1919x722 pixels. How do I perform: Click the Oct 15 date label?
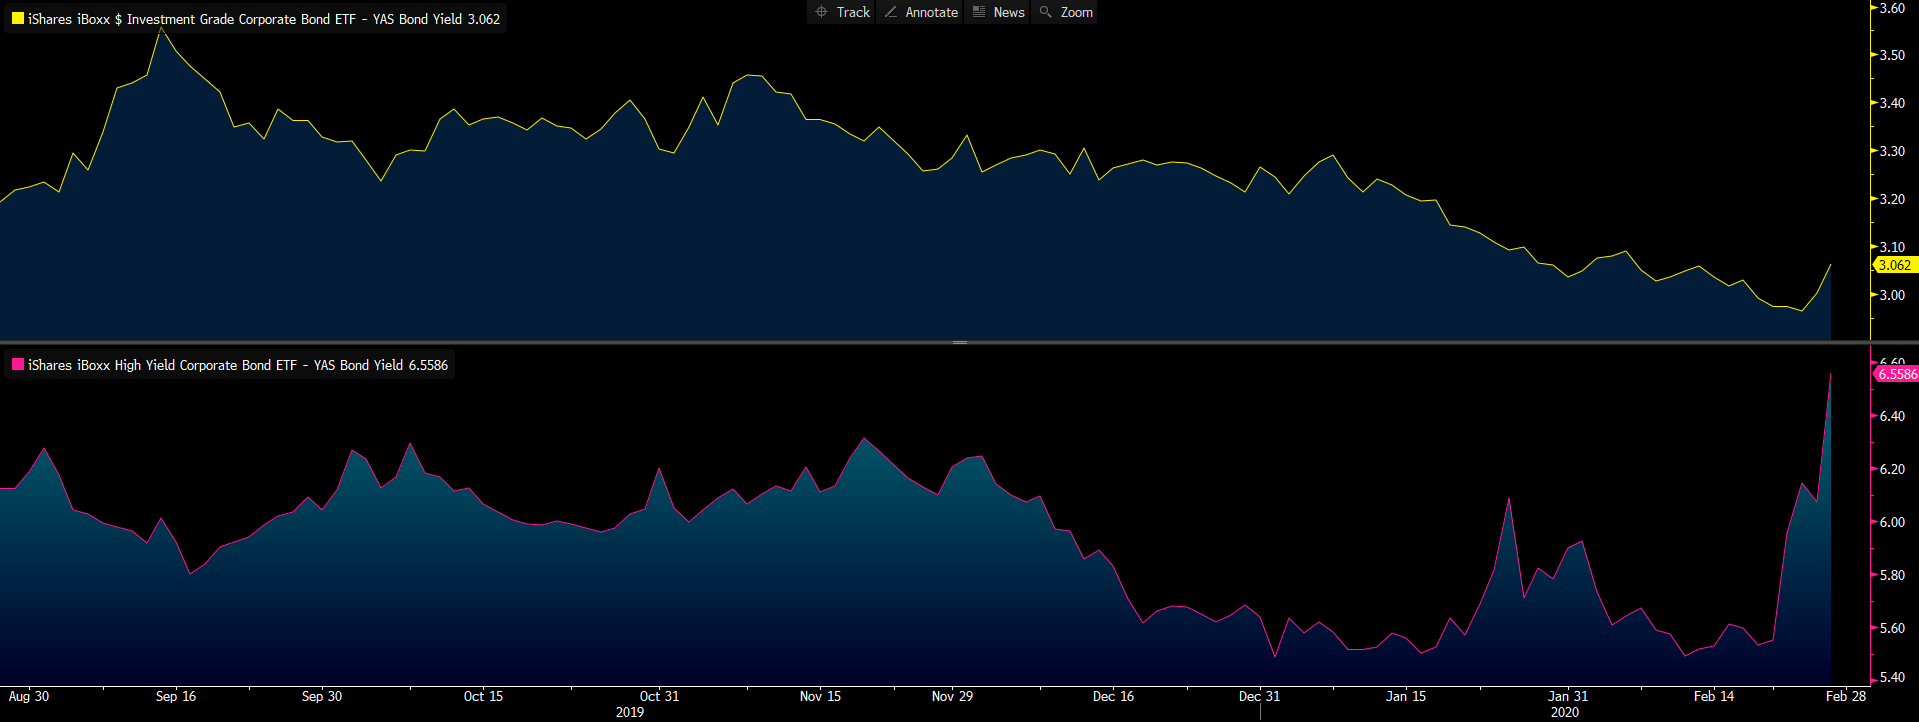(483, 696)
